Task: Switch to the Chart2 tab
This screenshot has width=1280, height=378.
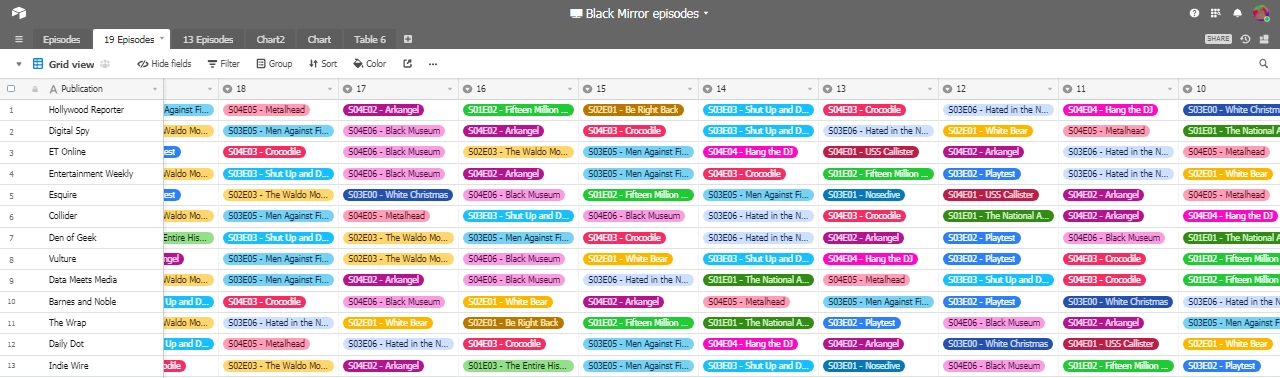Action: [269, 39]
